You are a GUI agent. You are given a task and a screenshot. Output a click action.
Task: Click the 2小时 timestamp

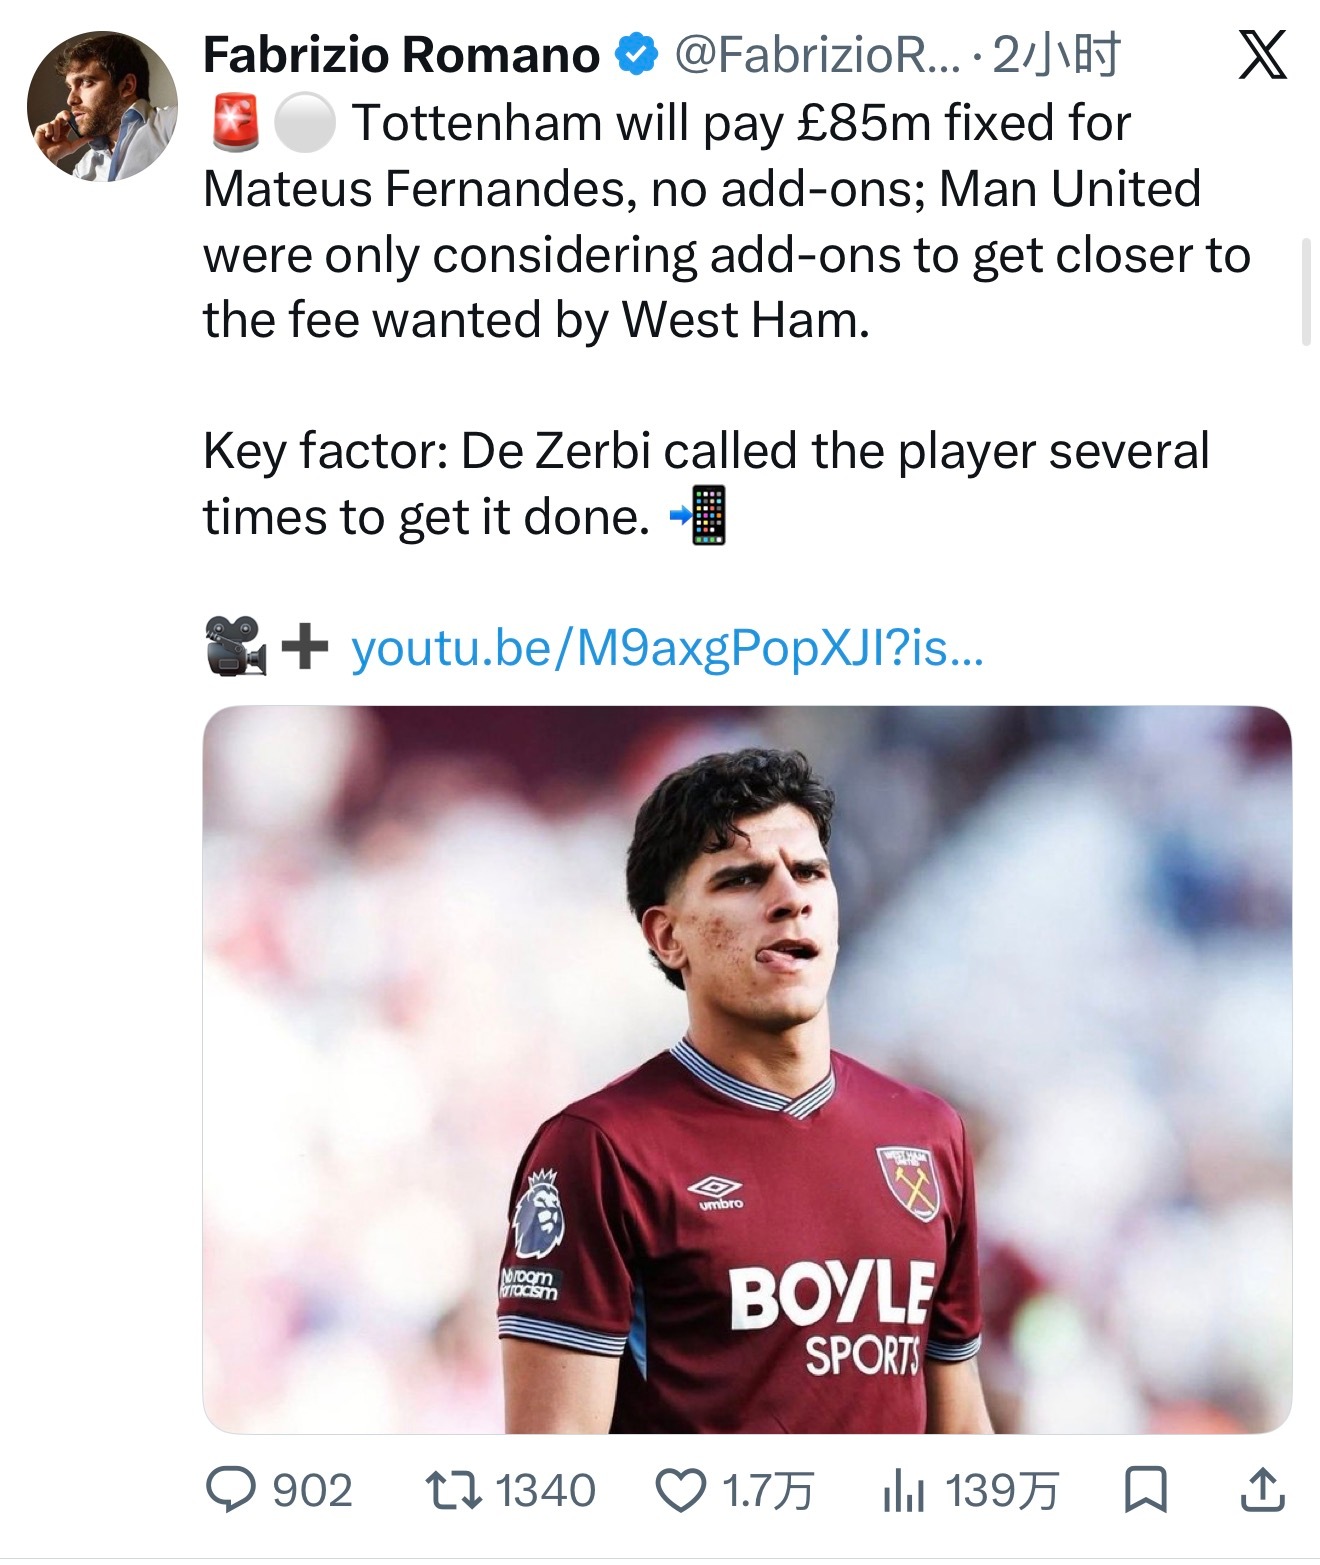click(1056, 55)
